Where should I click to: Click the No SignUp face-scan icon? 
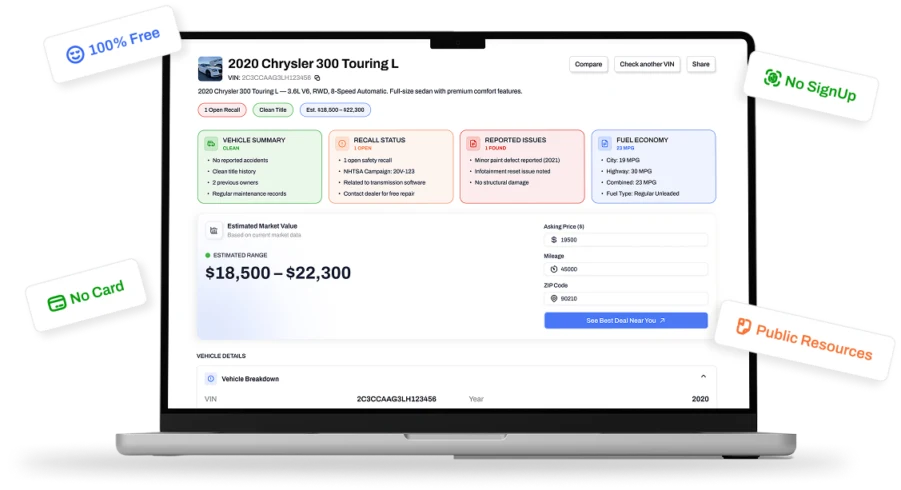pyautogui.click(x=772, y=78)
